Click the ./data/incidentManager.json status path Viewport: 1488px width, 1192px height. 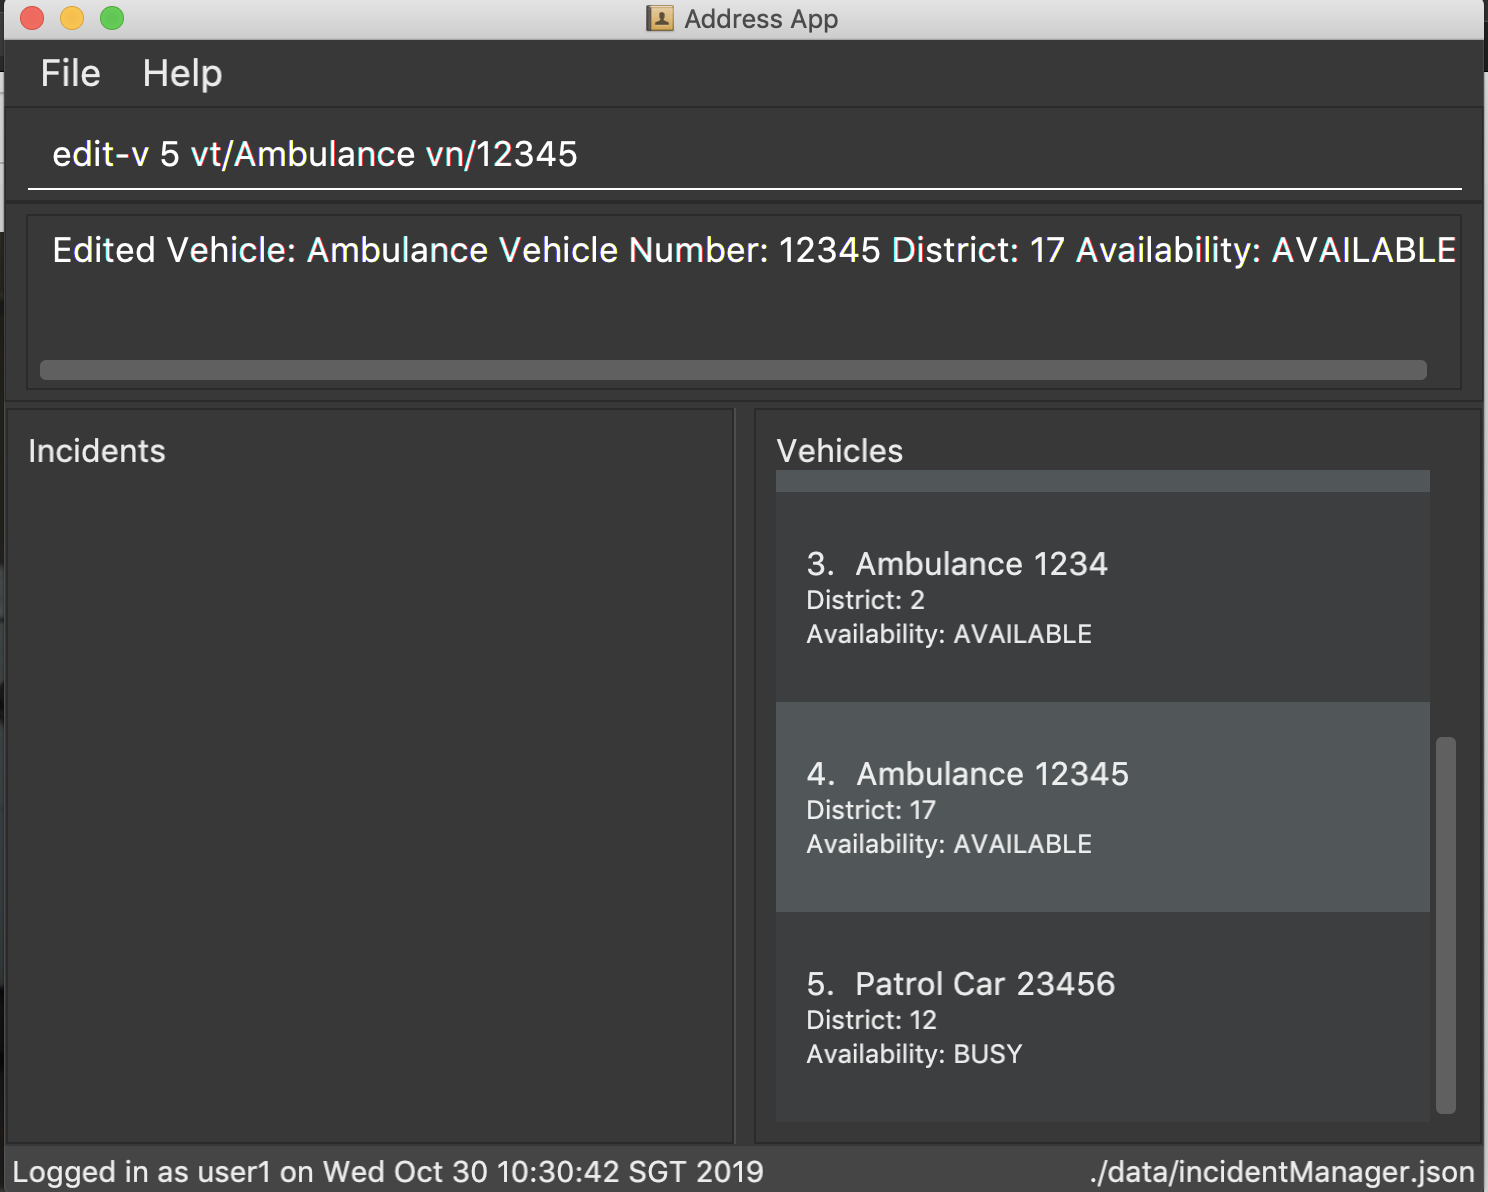(x=1282, y=1171)
